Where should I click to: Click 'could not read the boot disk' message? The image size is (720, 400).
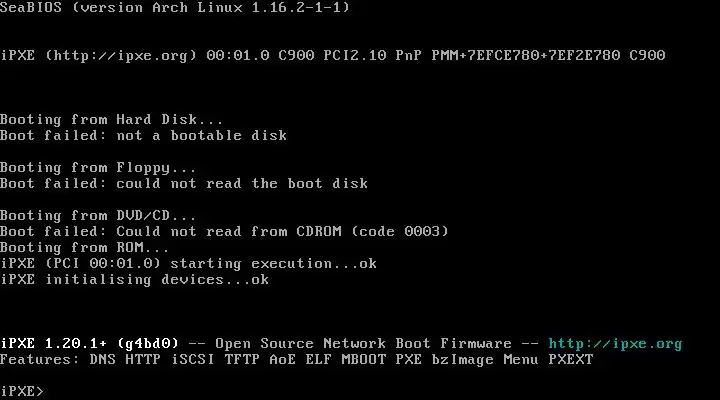point(242,184)
